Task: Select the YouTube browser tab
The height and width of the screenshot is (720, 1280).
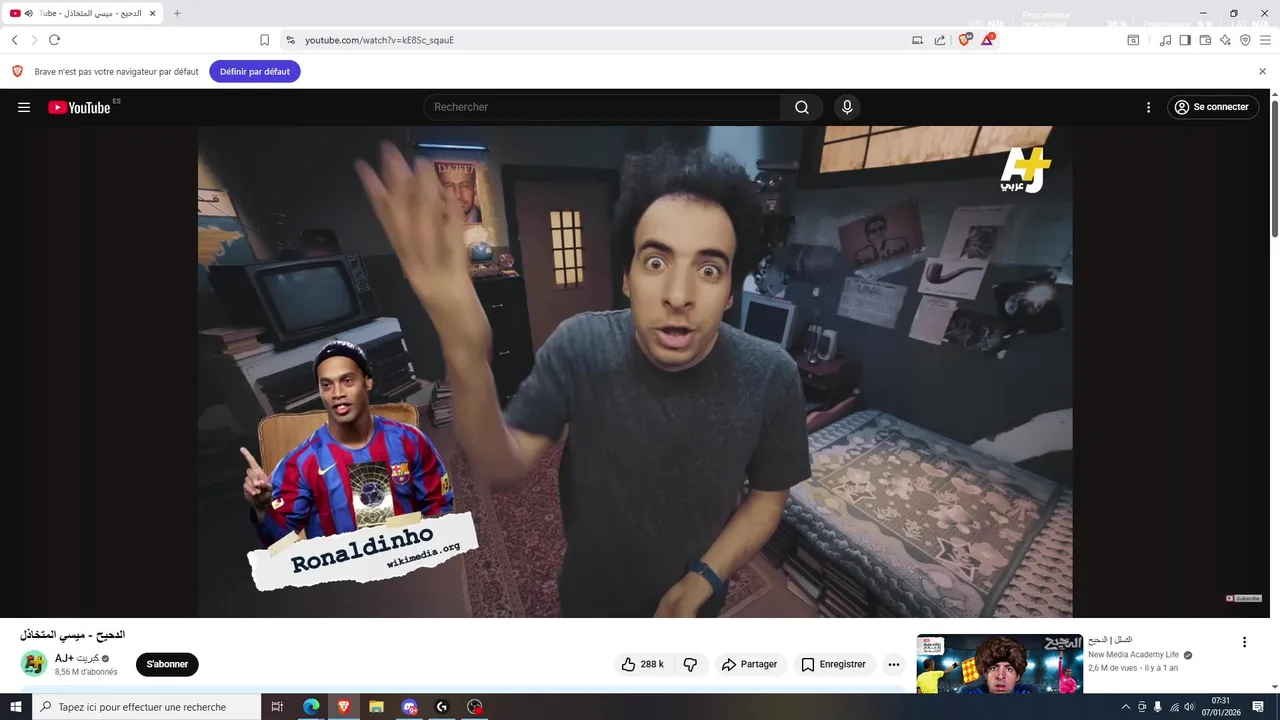Action: 82,14
